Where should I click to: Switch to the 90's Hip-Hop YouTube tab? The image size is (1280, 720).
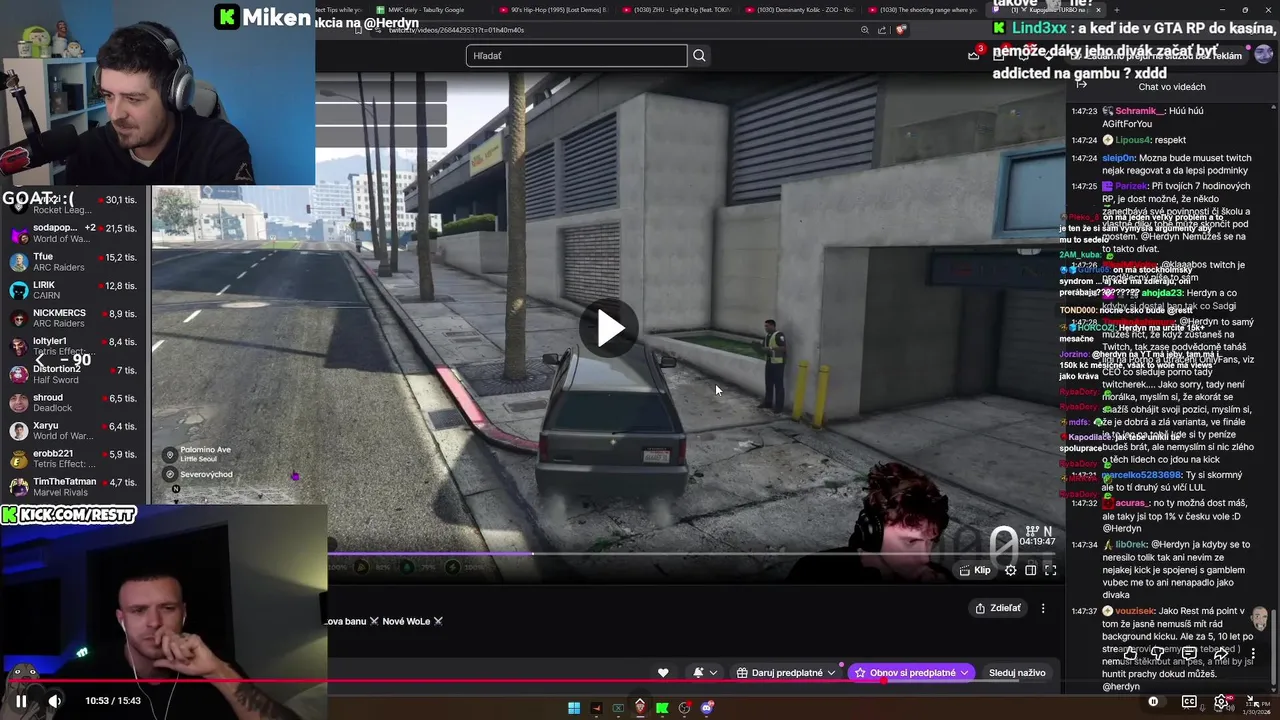[x=554, y=10]
